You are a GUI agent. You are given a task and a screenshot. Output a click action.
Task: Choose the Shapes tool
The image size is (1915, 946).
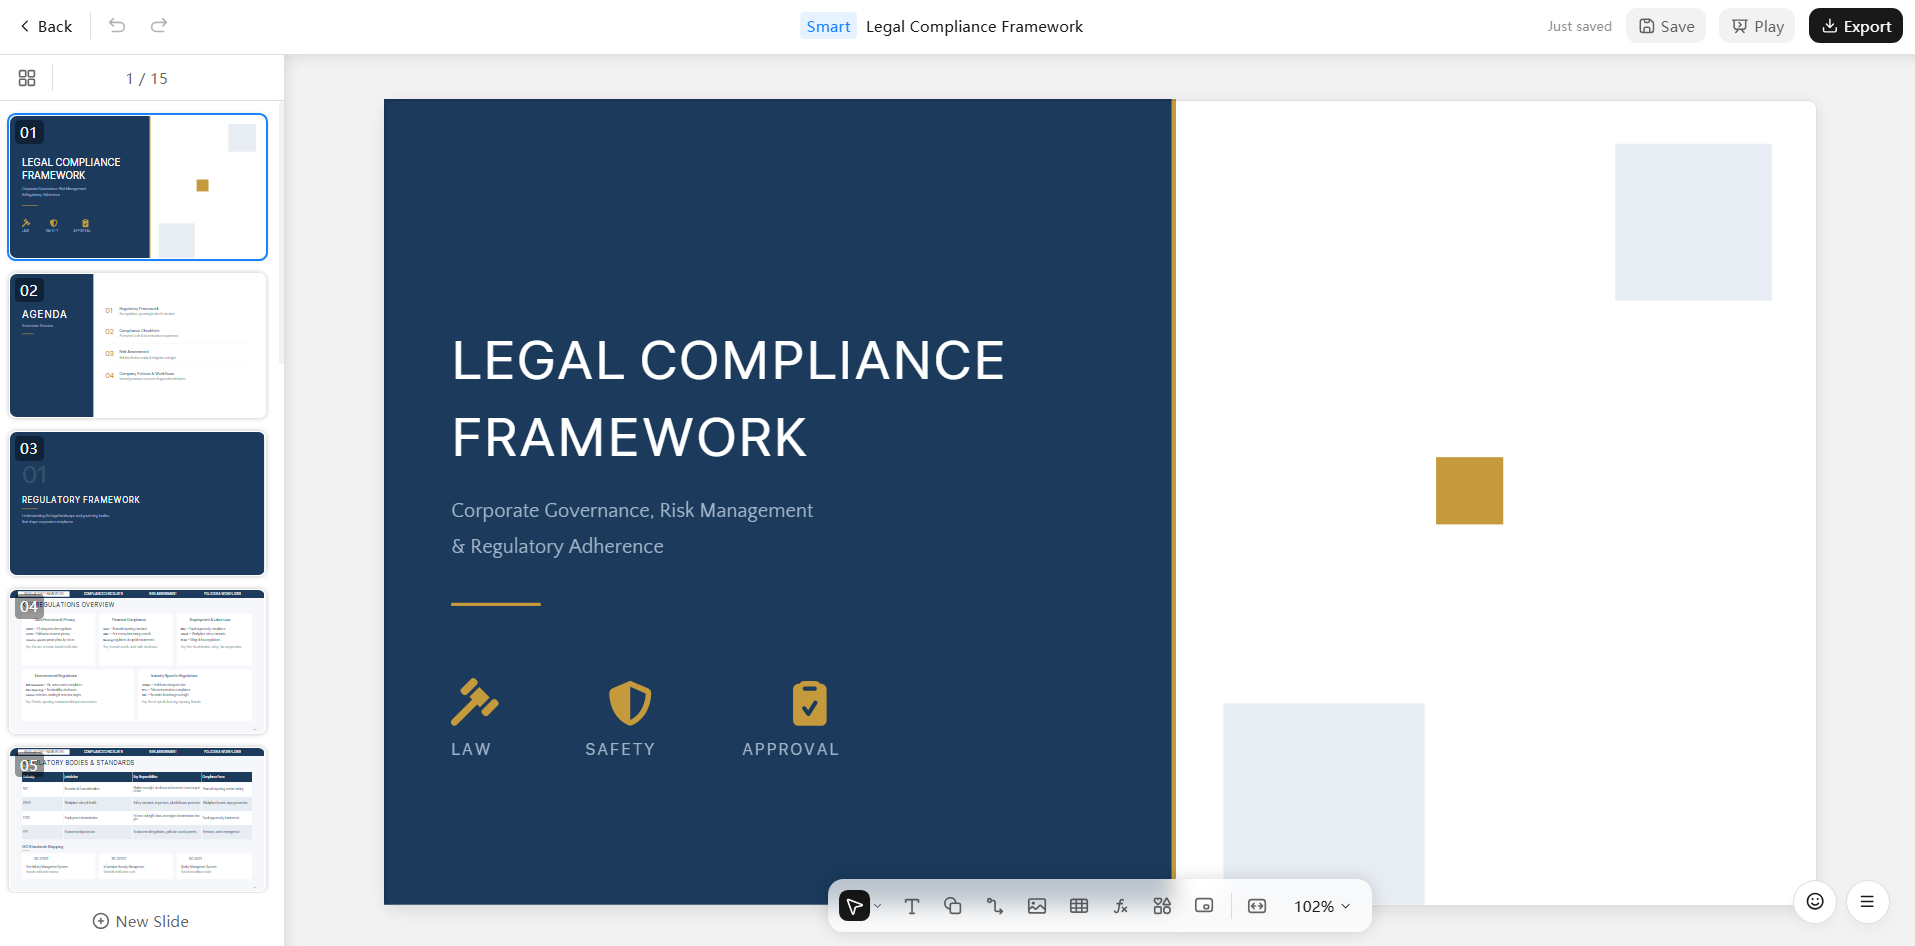pyautogui.click(x=953, y=906)
